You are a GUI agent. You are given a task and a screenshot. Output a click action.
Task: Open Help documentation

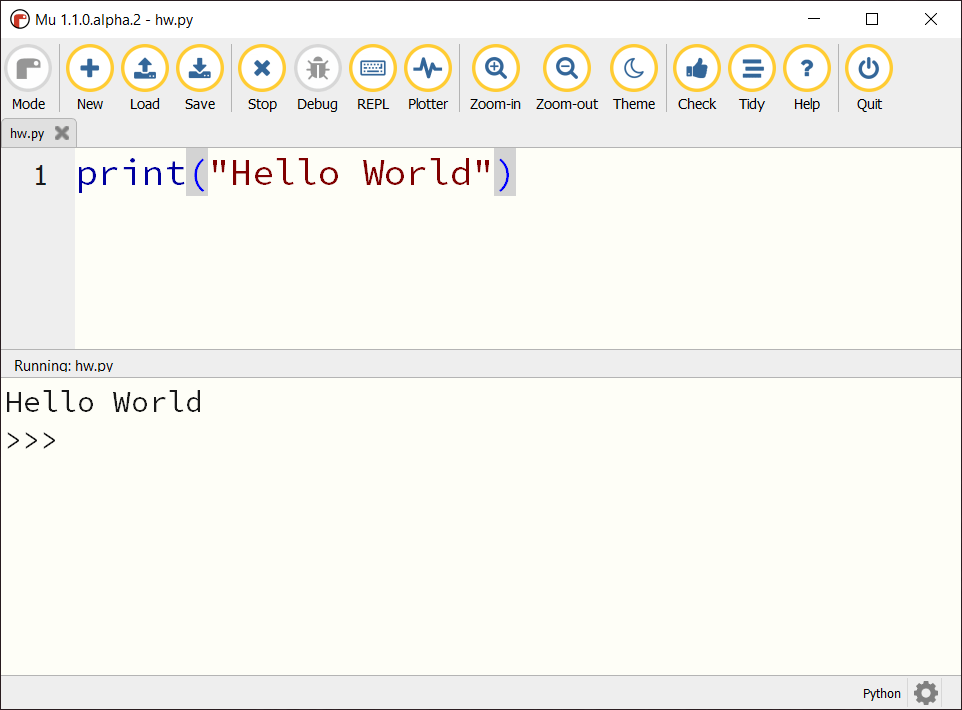pos(807,78)
